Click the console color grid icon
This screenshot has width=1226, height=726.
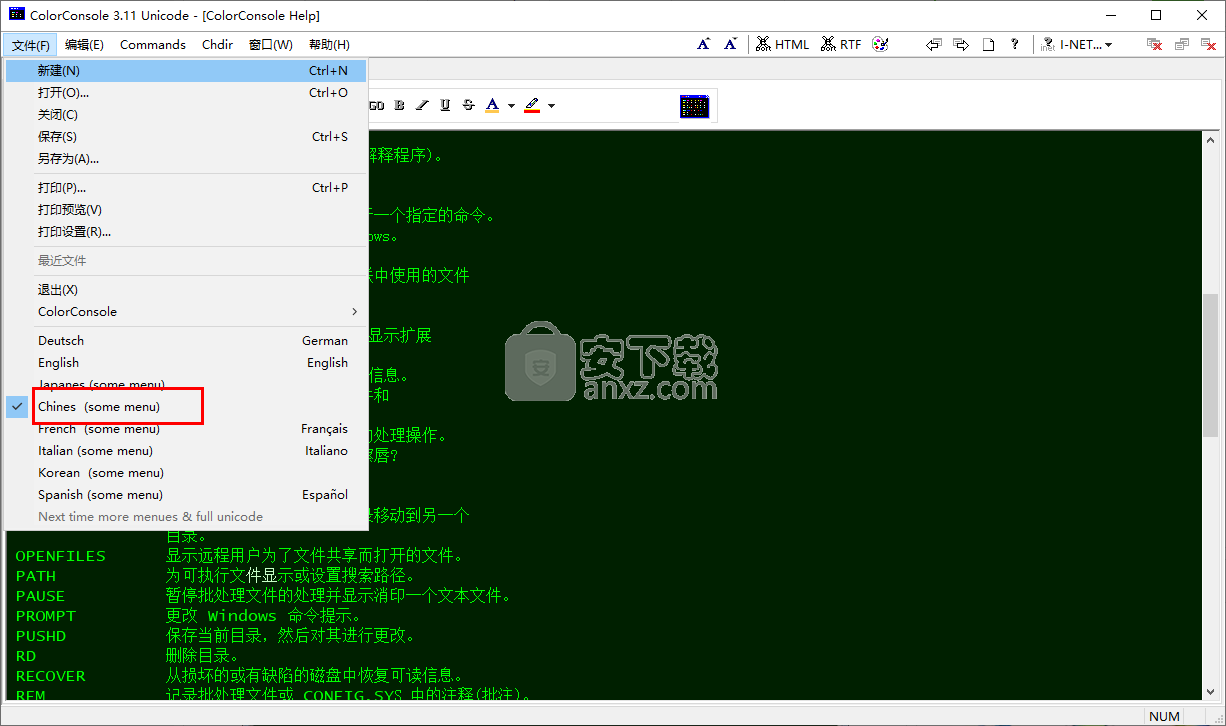point(694,106)
